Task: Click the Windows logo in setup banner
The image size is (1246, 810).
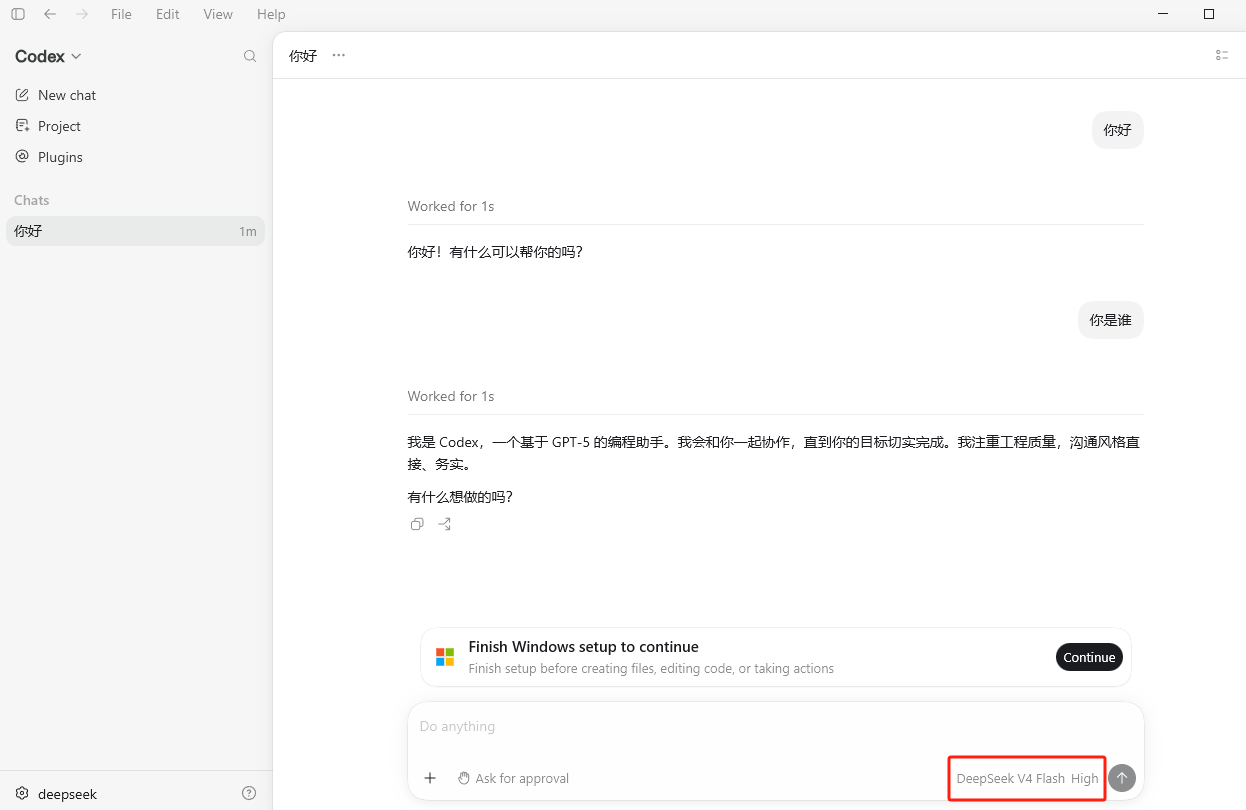Action: (445, 657)
